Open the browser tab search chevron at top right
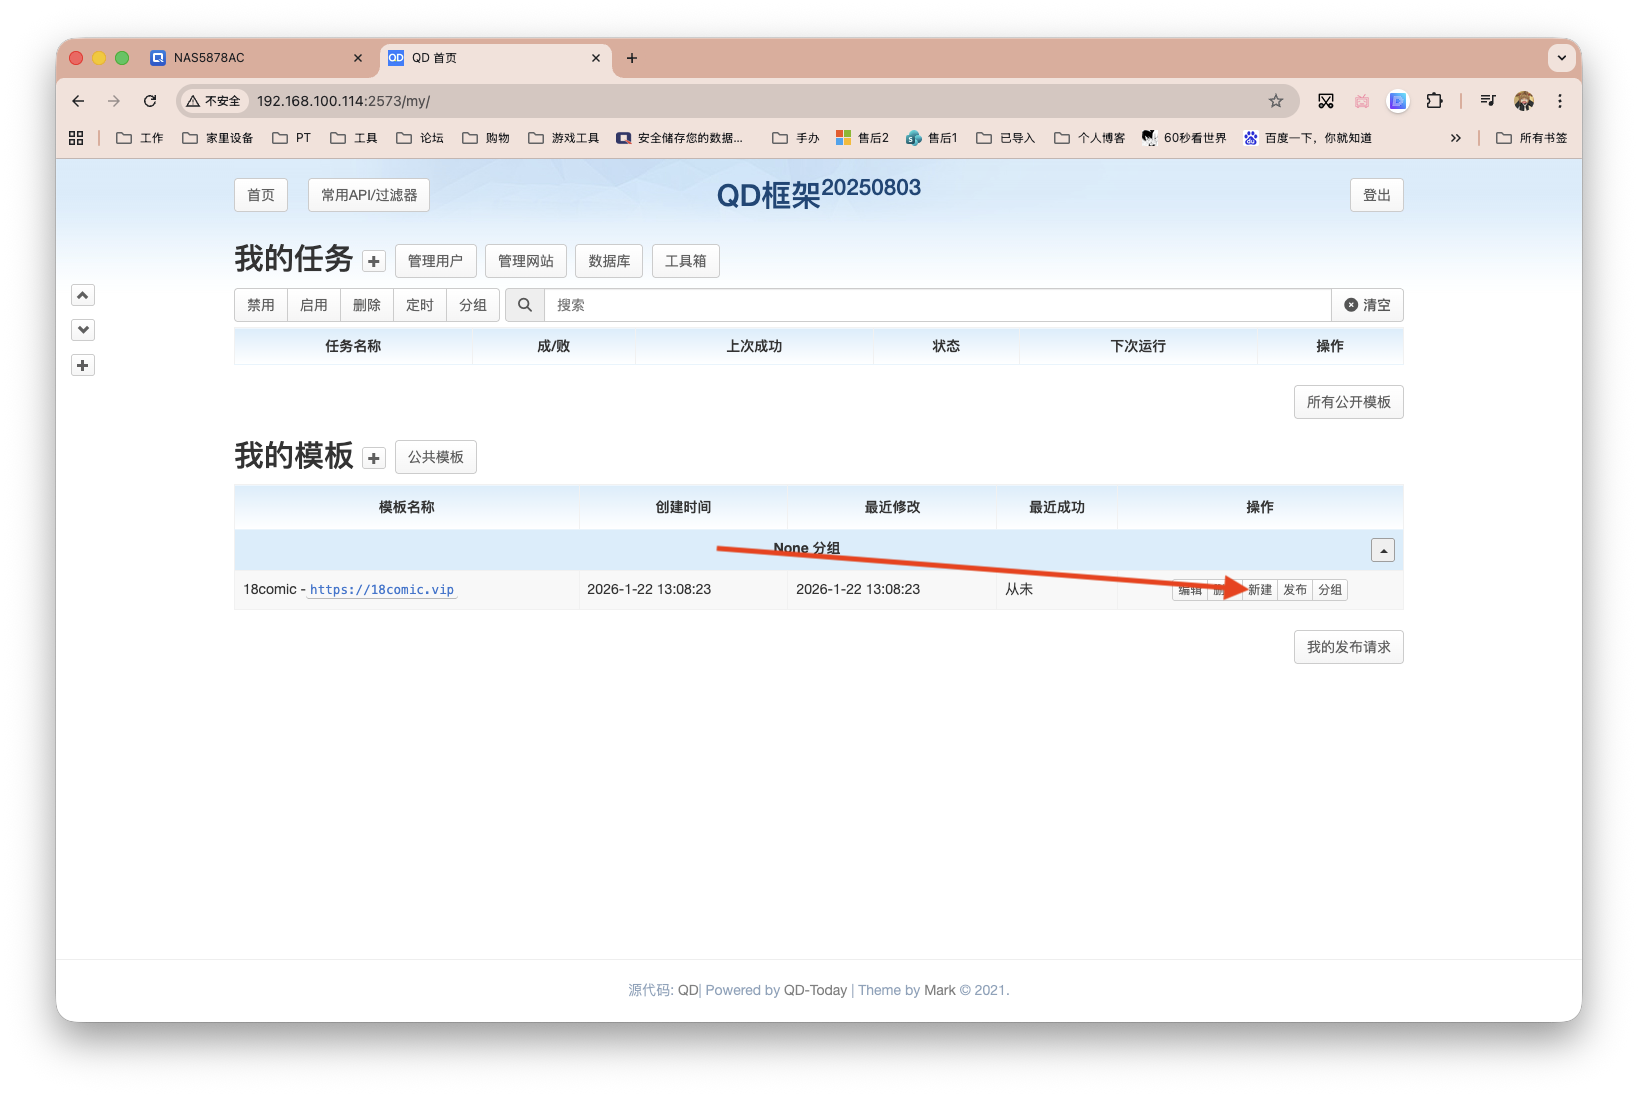 point(1561,58)
